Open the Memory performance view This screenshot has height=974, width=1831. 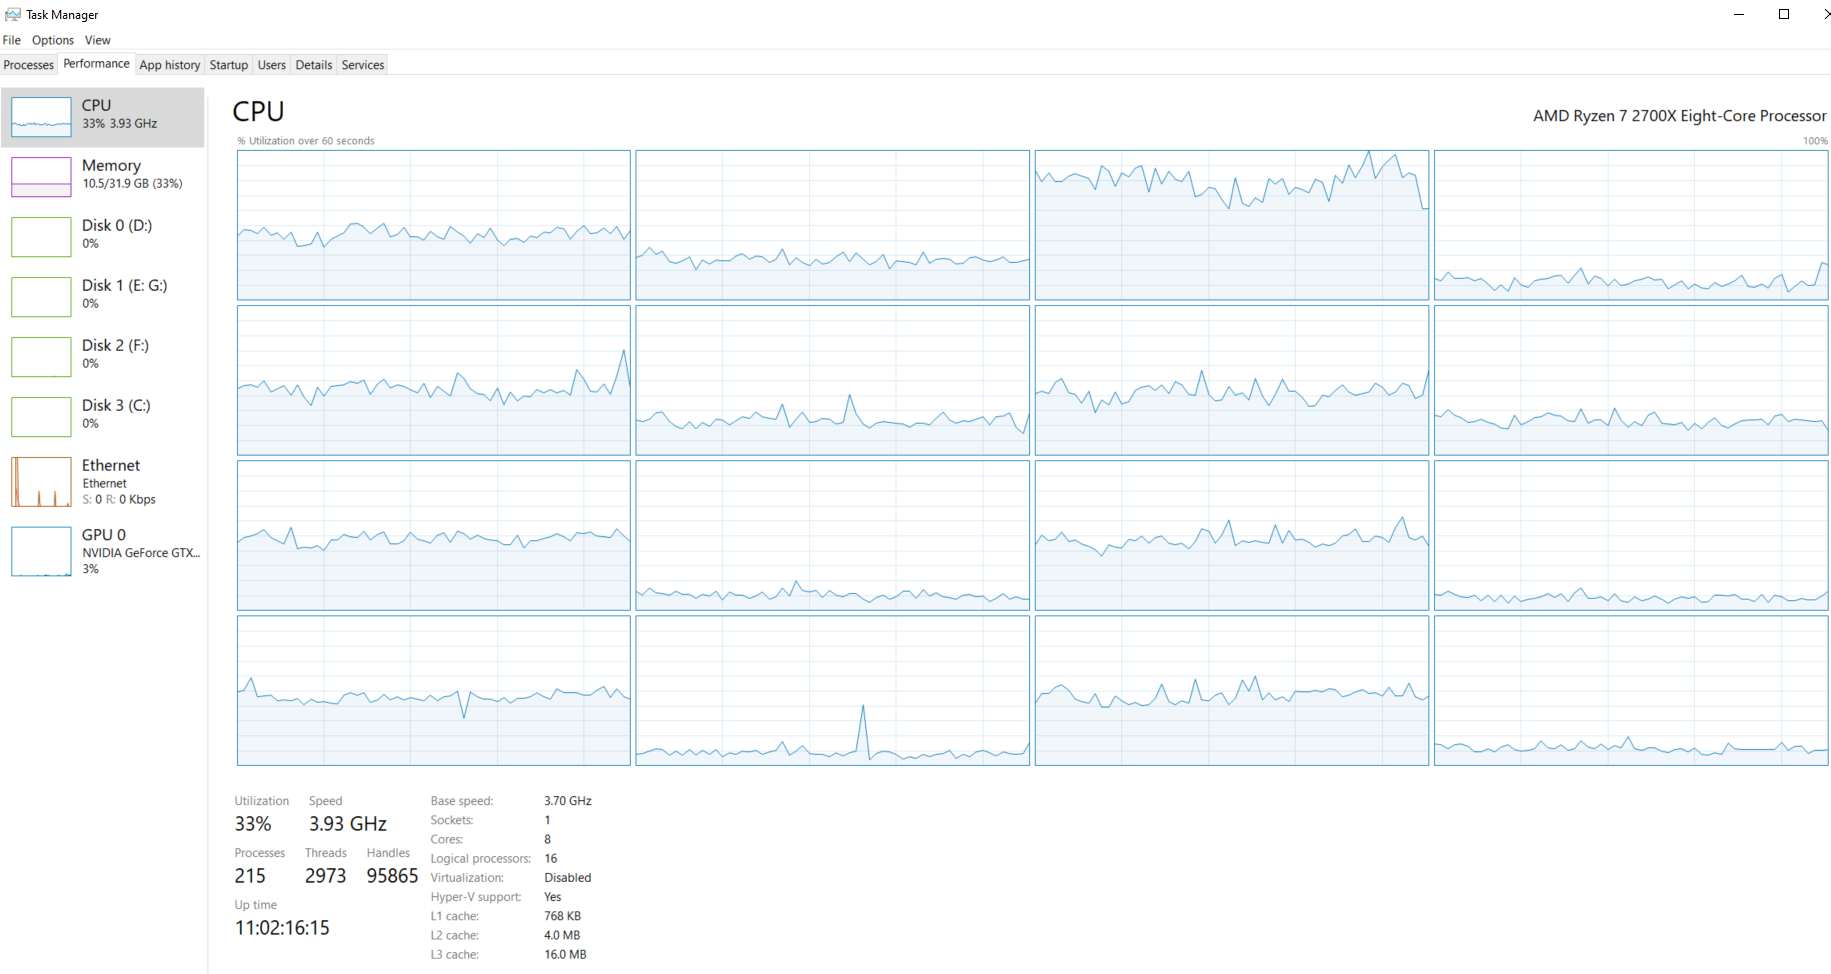[102, 177]
